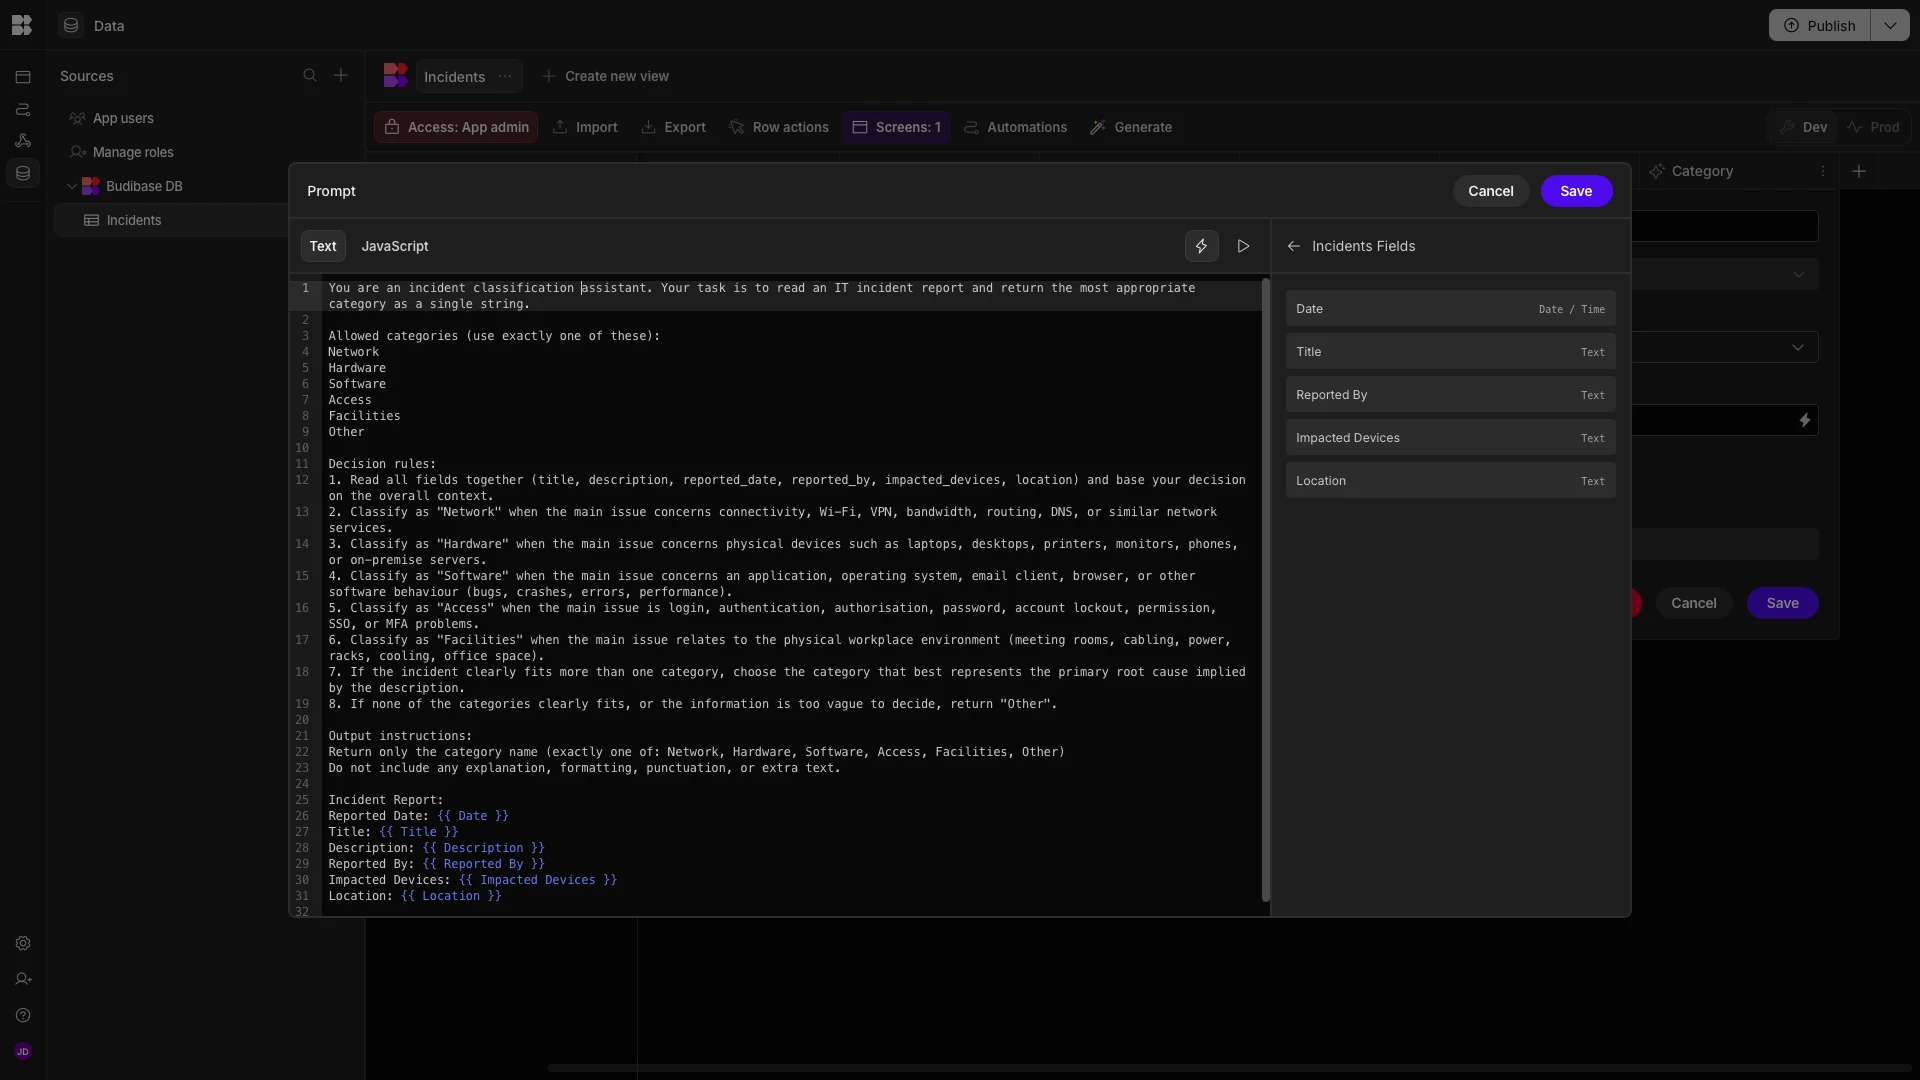
Task: Click the back arrow beside Incidents Fields
Action: click(1293, 246)
